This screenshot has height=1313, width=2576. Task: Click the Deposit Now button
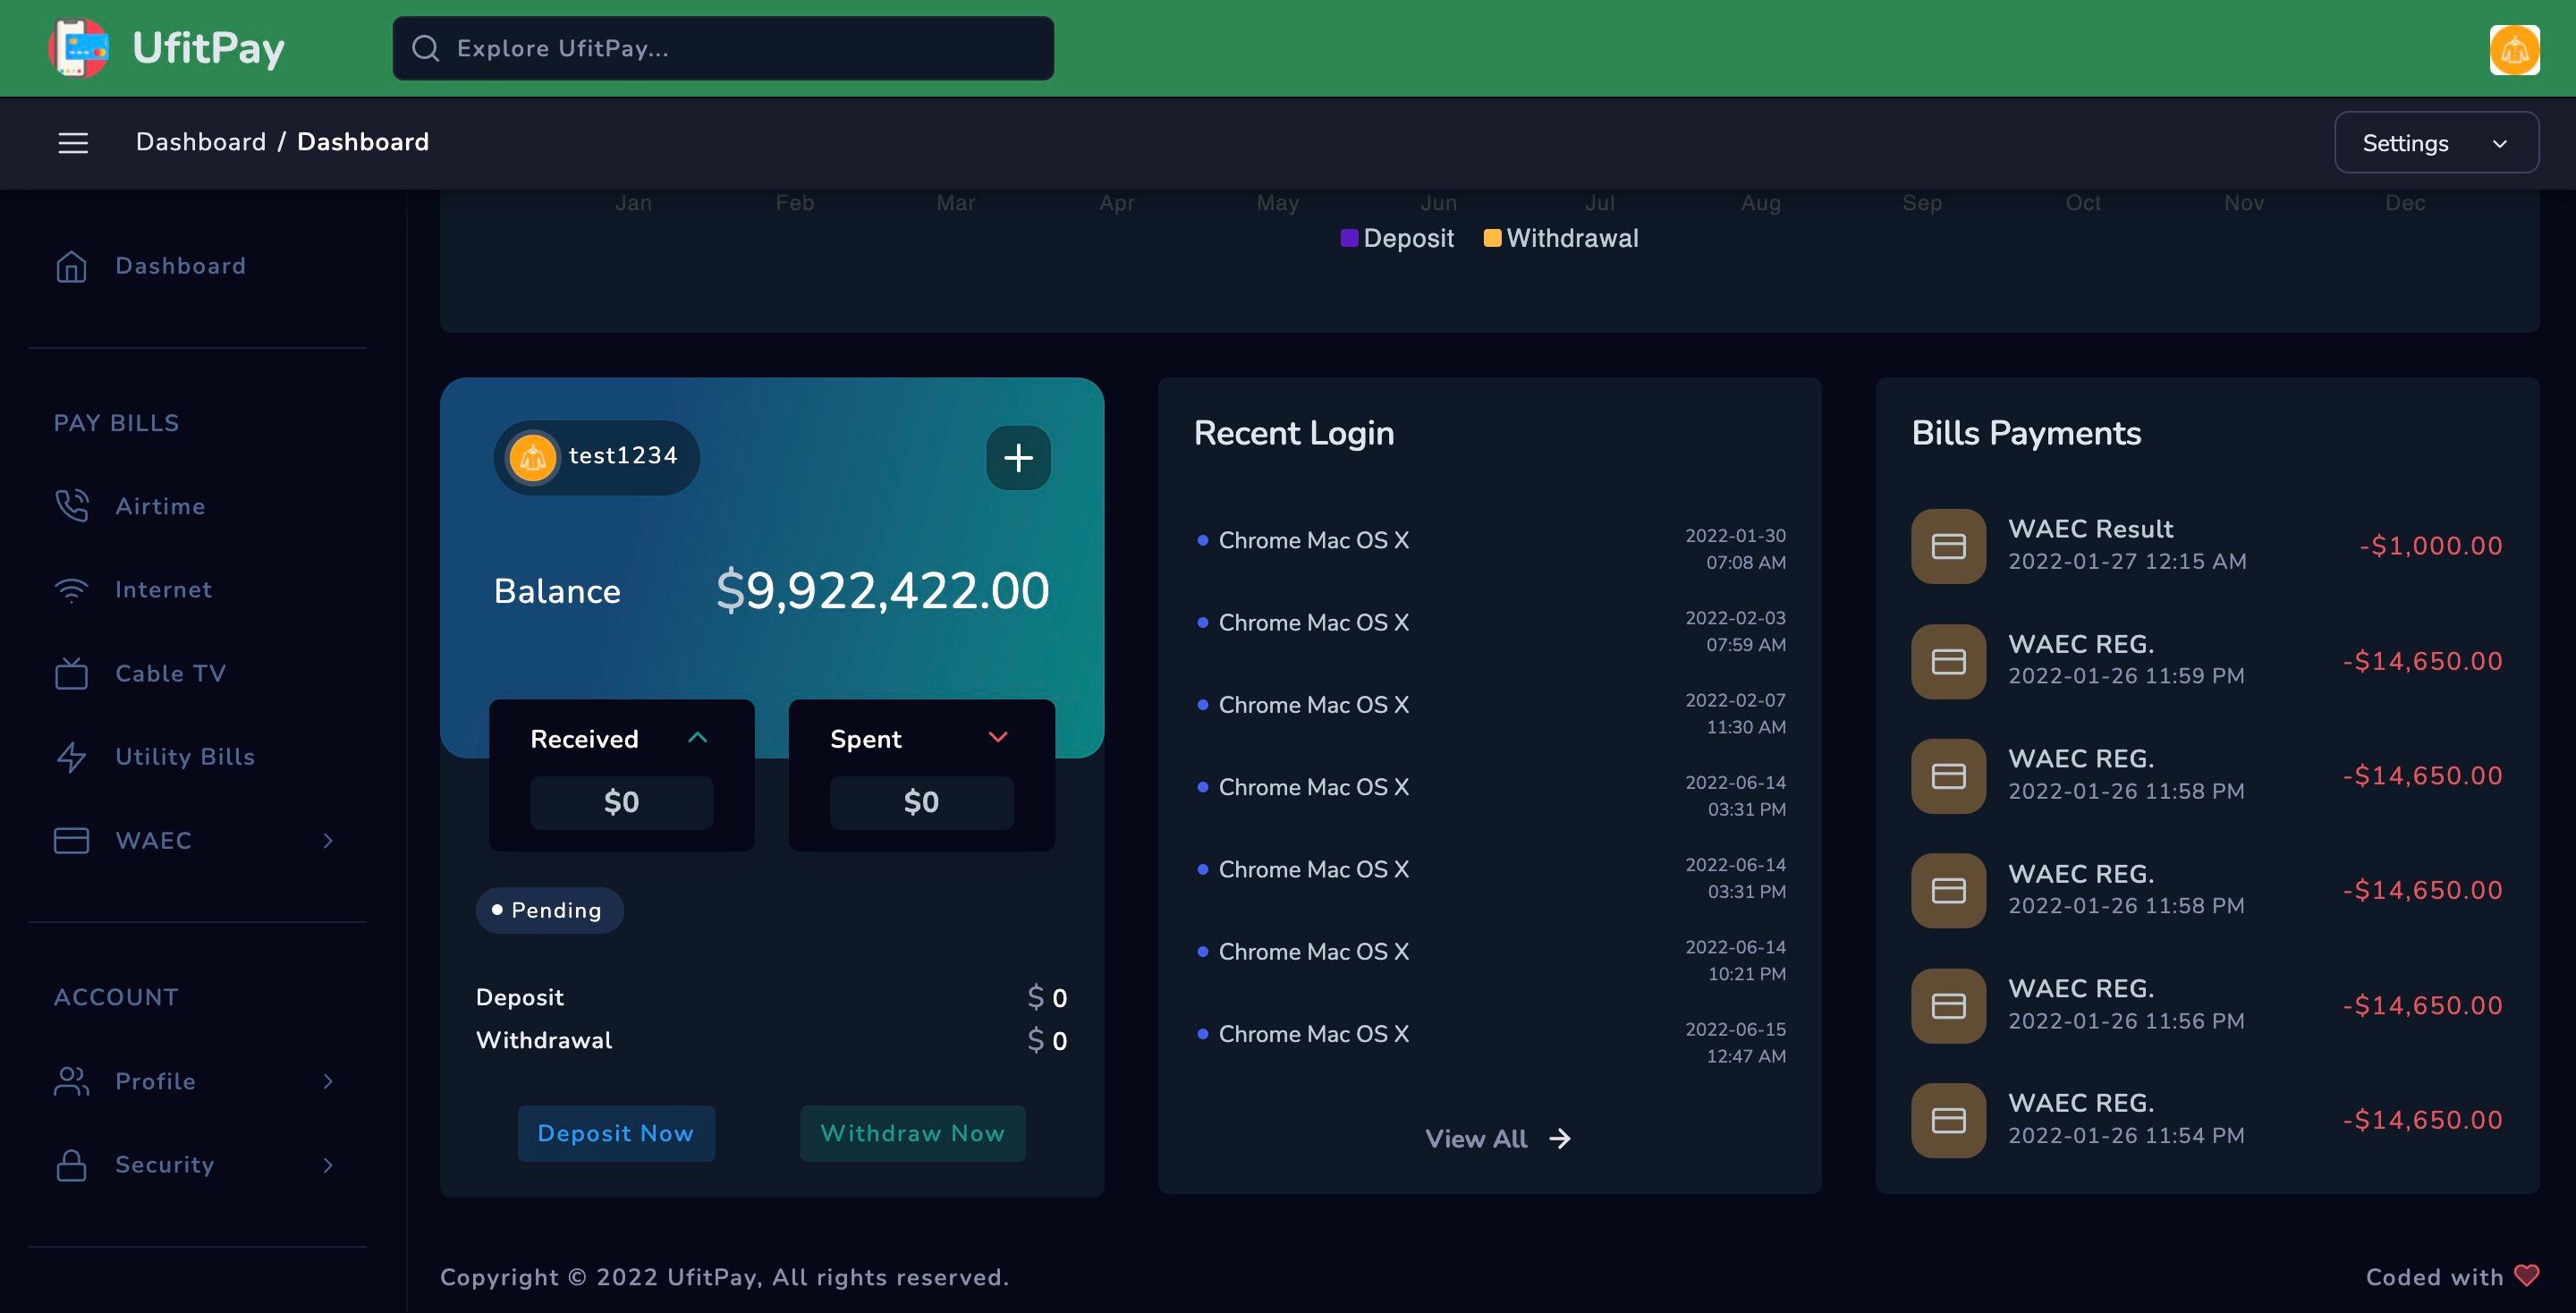pyautogui.click(x=616, y=1133)
